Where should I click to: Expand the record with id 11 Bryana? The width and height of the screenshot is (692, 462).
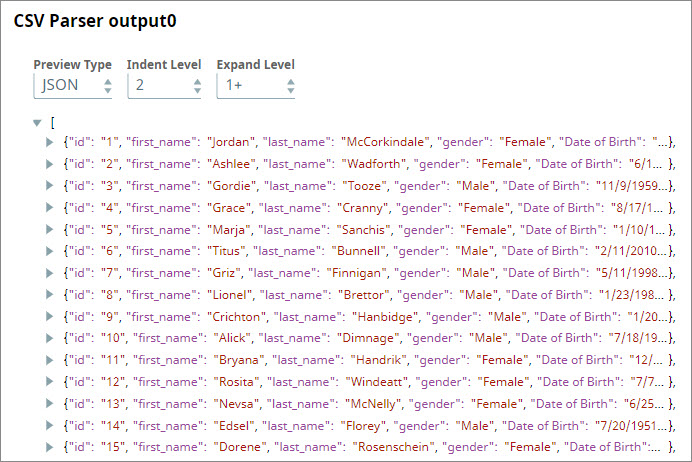pyautogui.click(x=50, y=360)
